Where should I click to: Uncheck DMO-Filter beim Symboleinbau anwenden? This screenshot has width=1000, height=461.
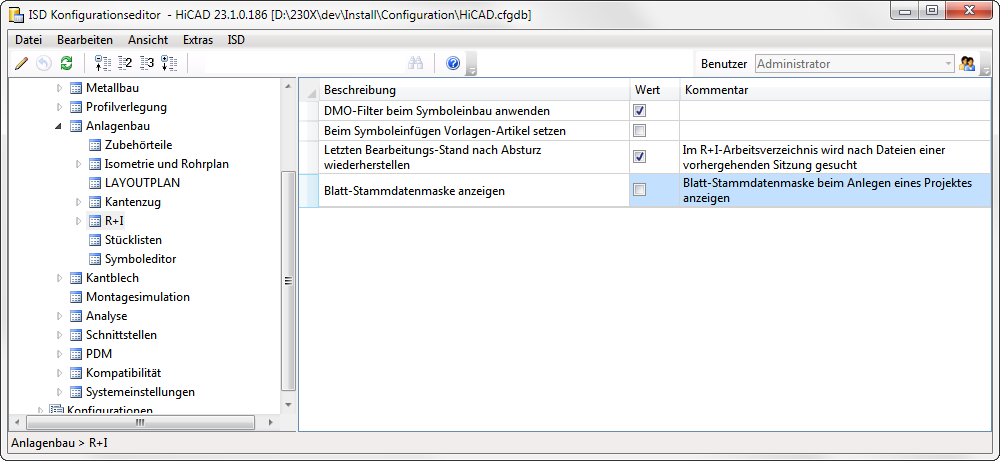click(639, 110)
